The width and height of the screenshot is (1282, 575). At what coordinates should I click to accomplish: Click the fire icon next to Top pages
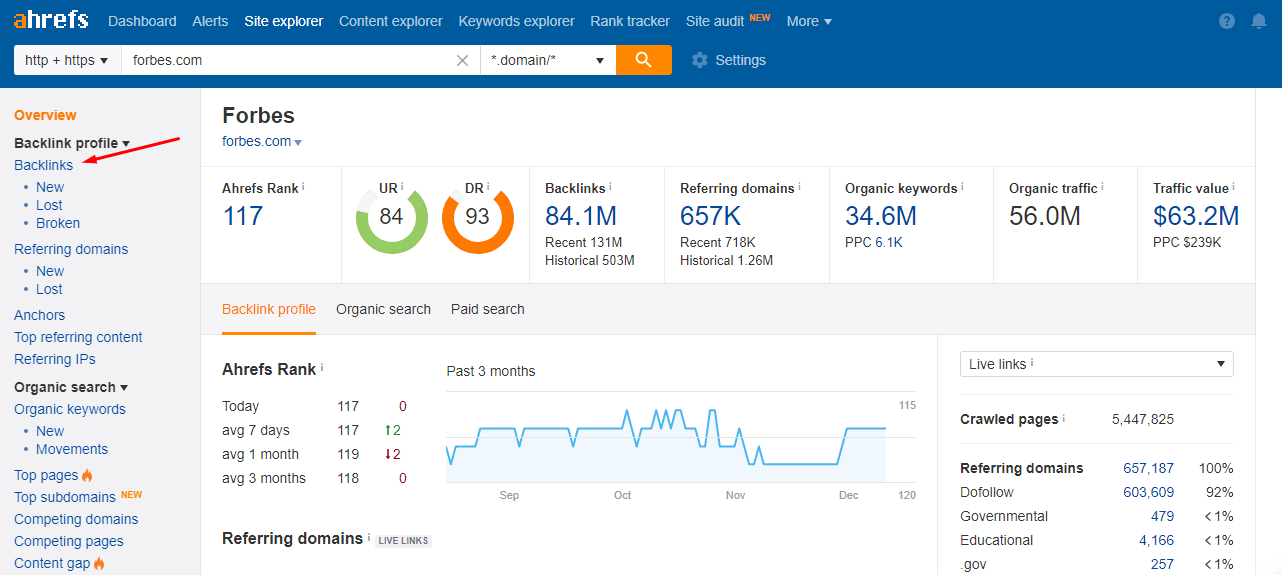pos(87,475)
